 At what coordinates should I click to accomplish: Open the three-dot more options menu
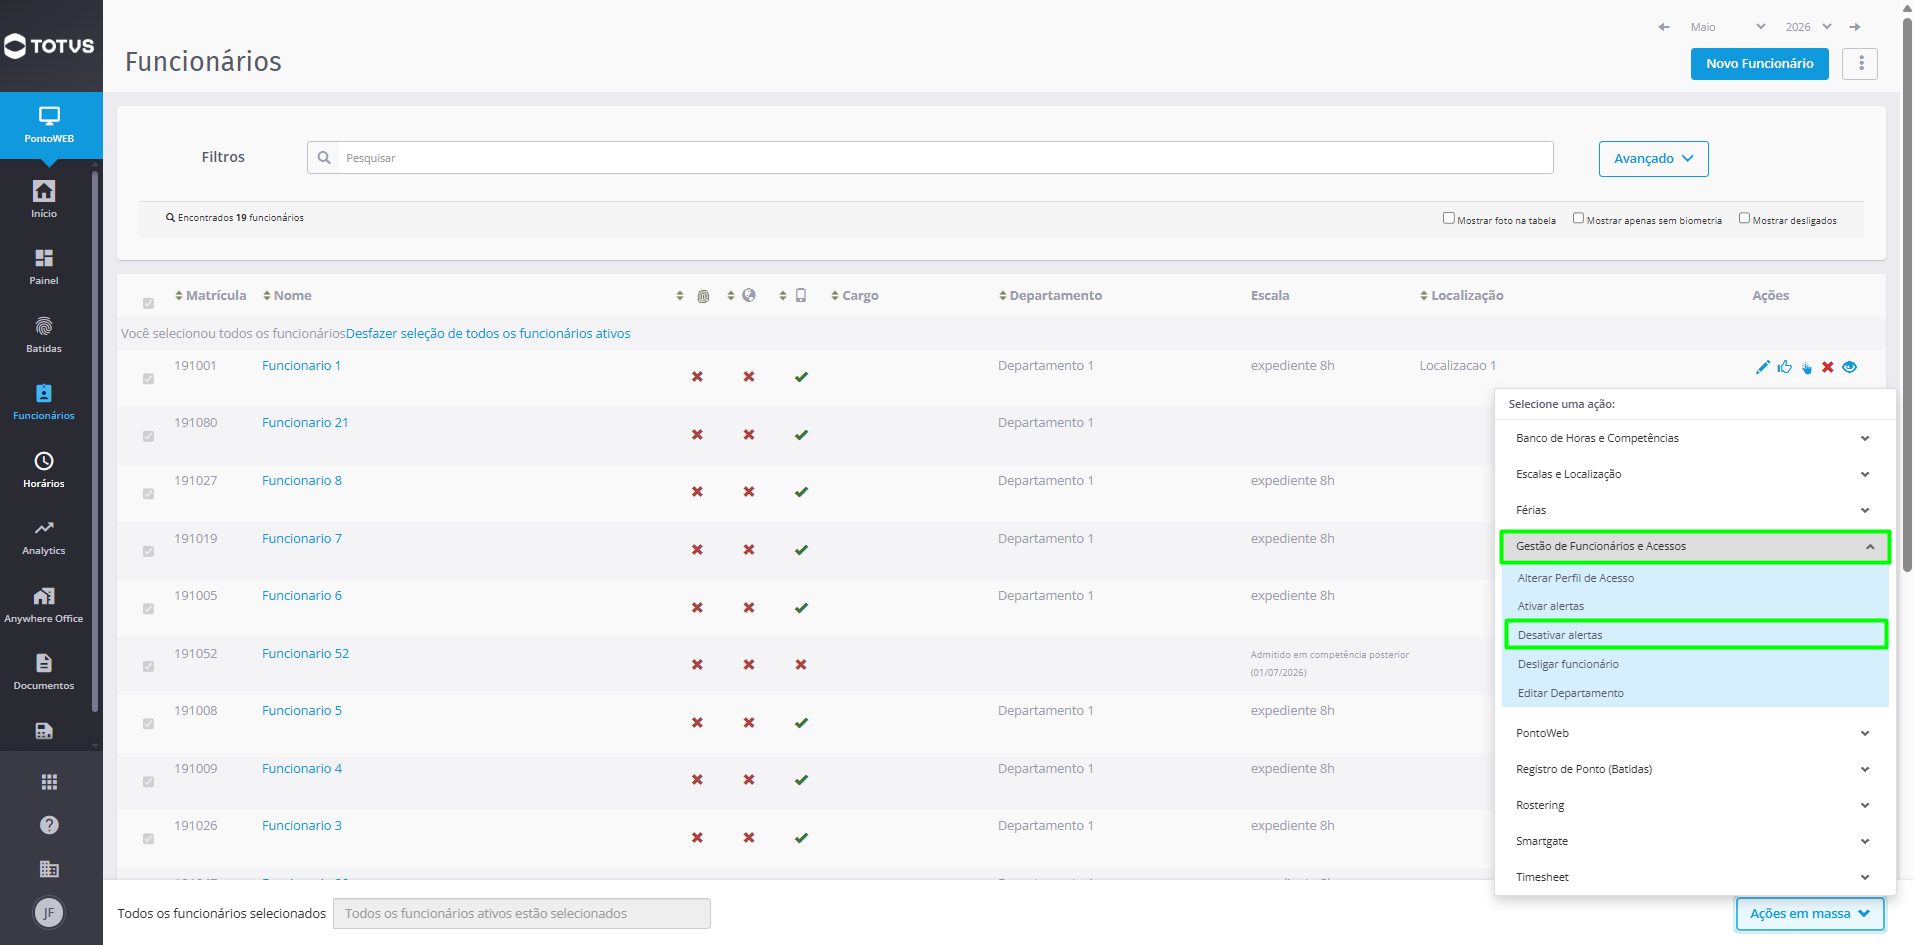[x=1860, y=63]
